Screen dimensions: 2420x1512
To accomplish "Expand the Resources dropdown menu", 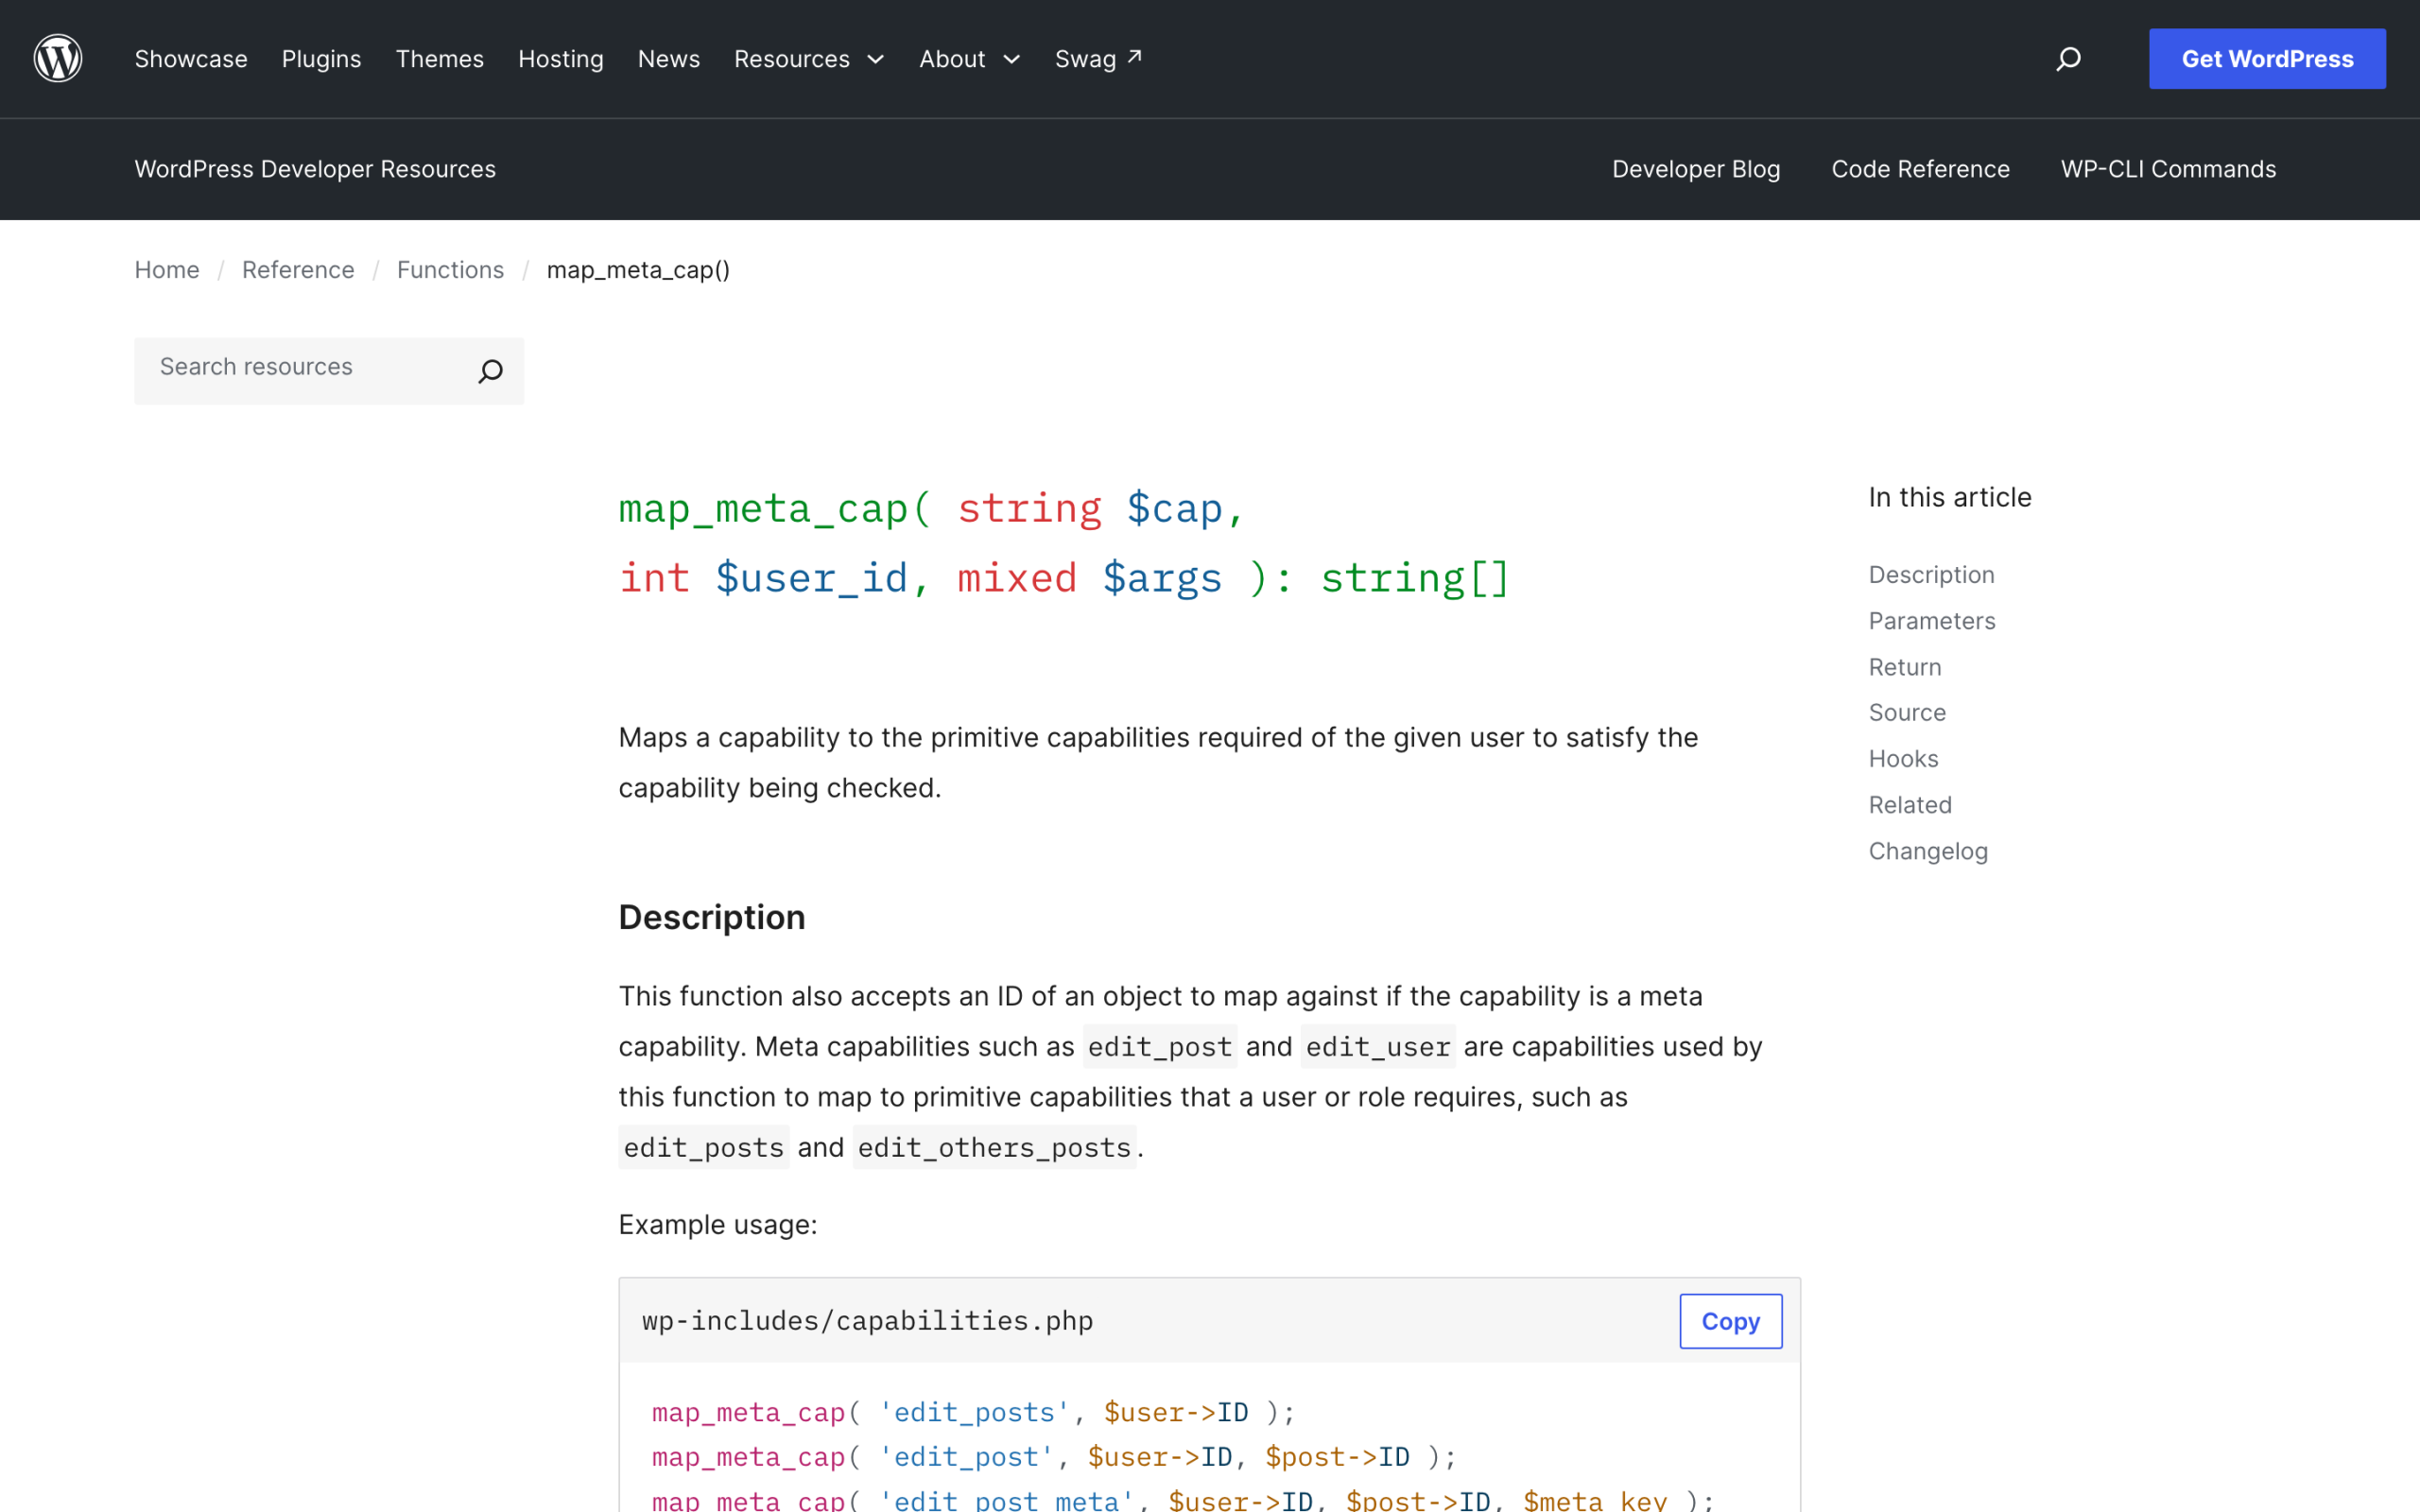I will pyautogui.click(x=809, y=59).
